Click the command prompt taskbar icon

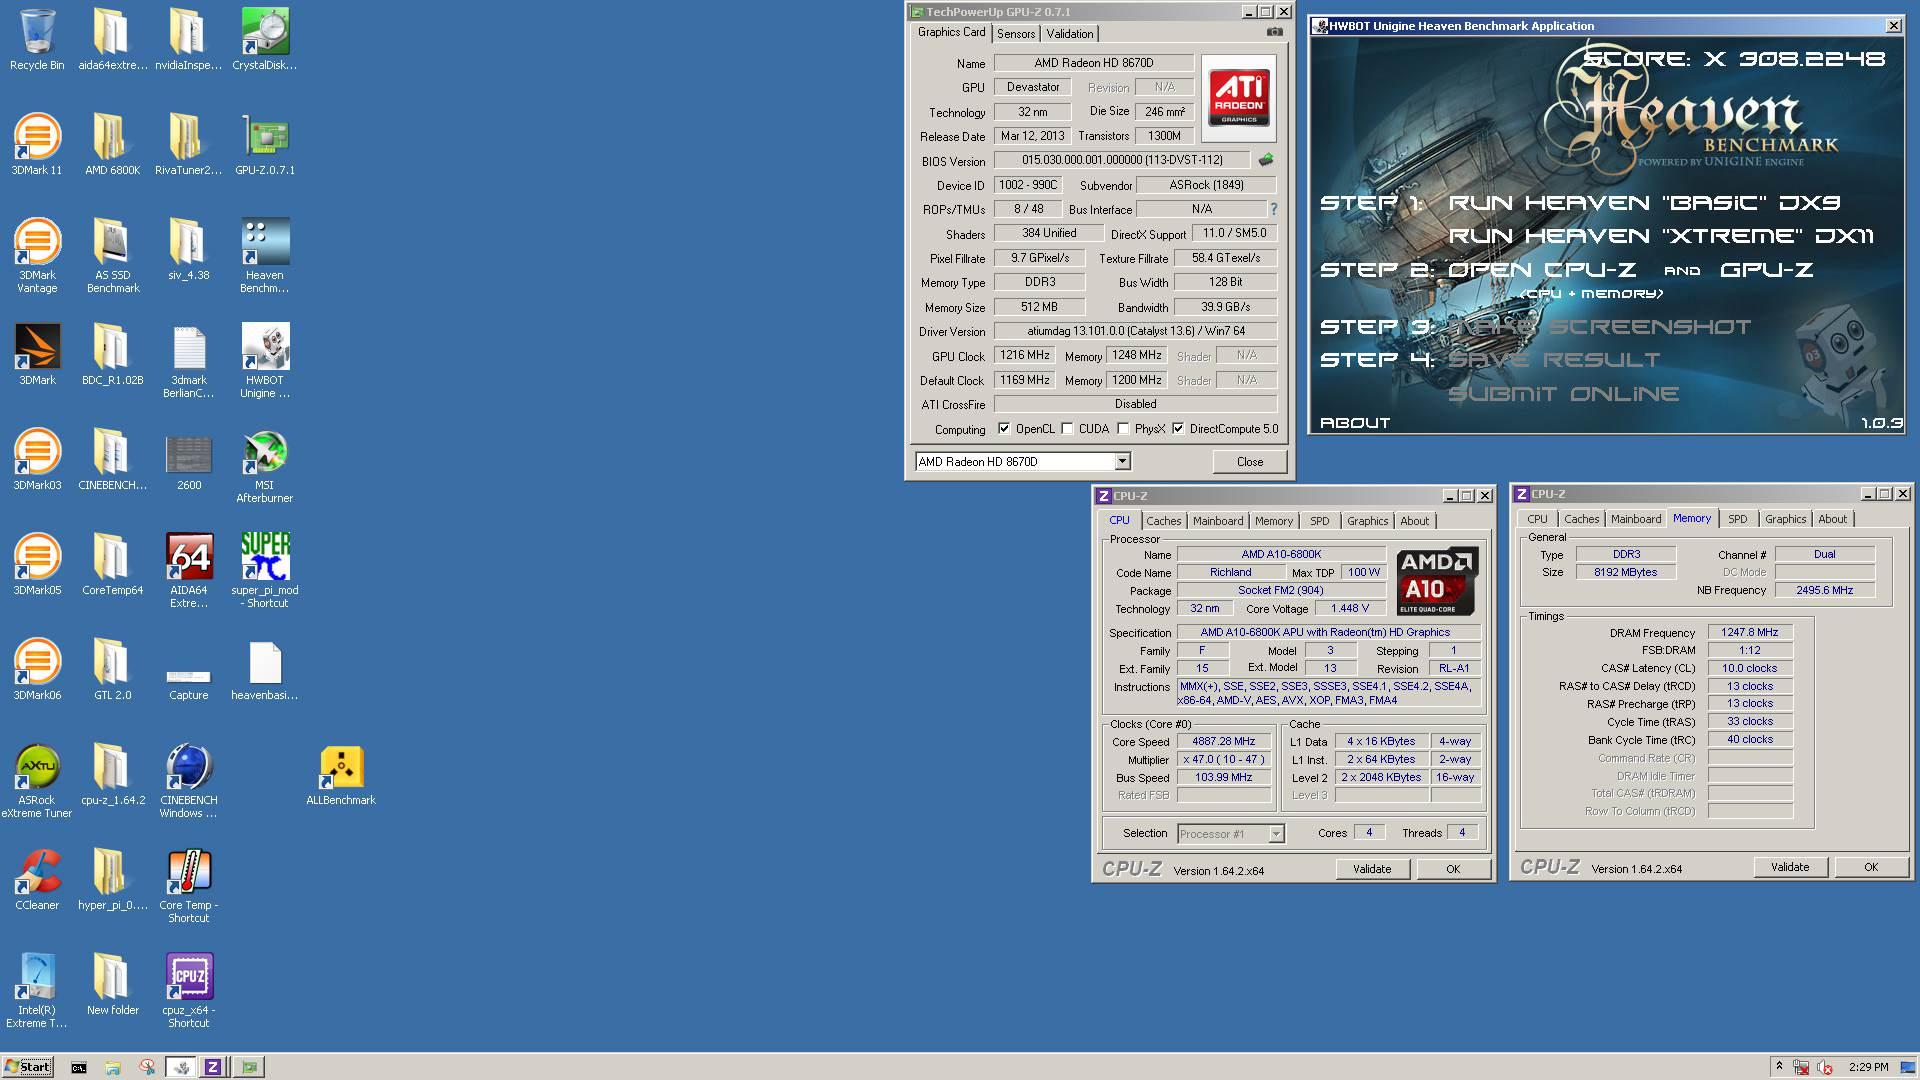[78, 1067]
